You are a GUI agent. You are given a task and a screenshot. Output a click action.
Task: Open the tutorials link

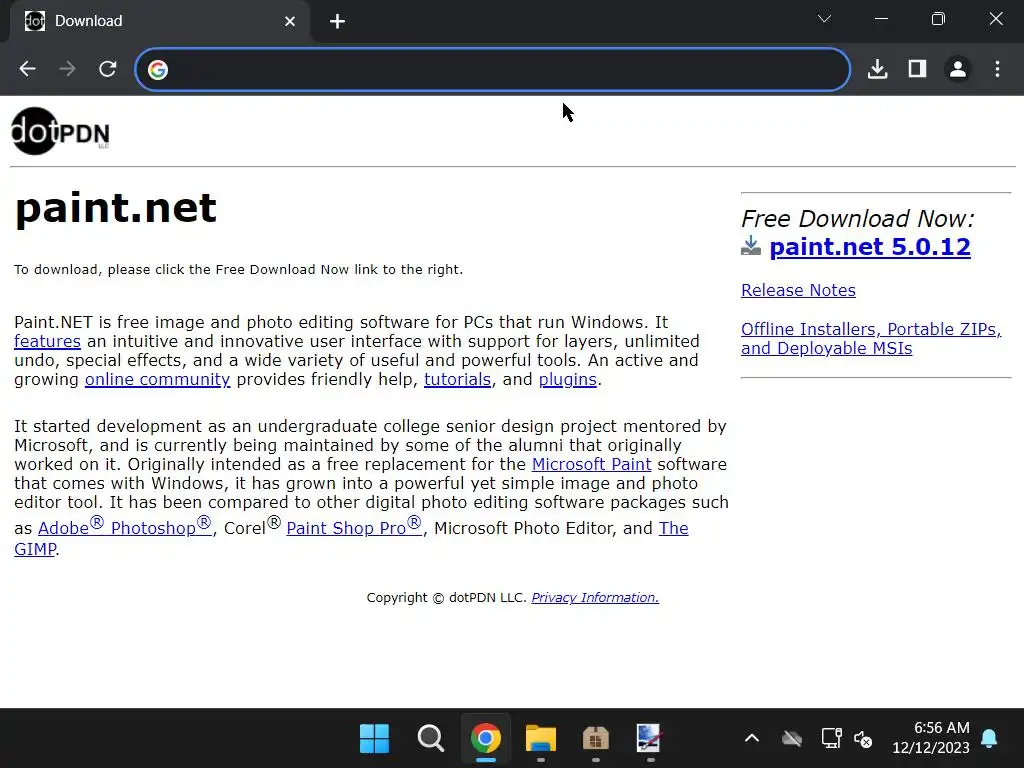tap(457, 379)
